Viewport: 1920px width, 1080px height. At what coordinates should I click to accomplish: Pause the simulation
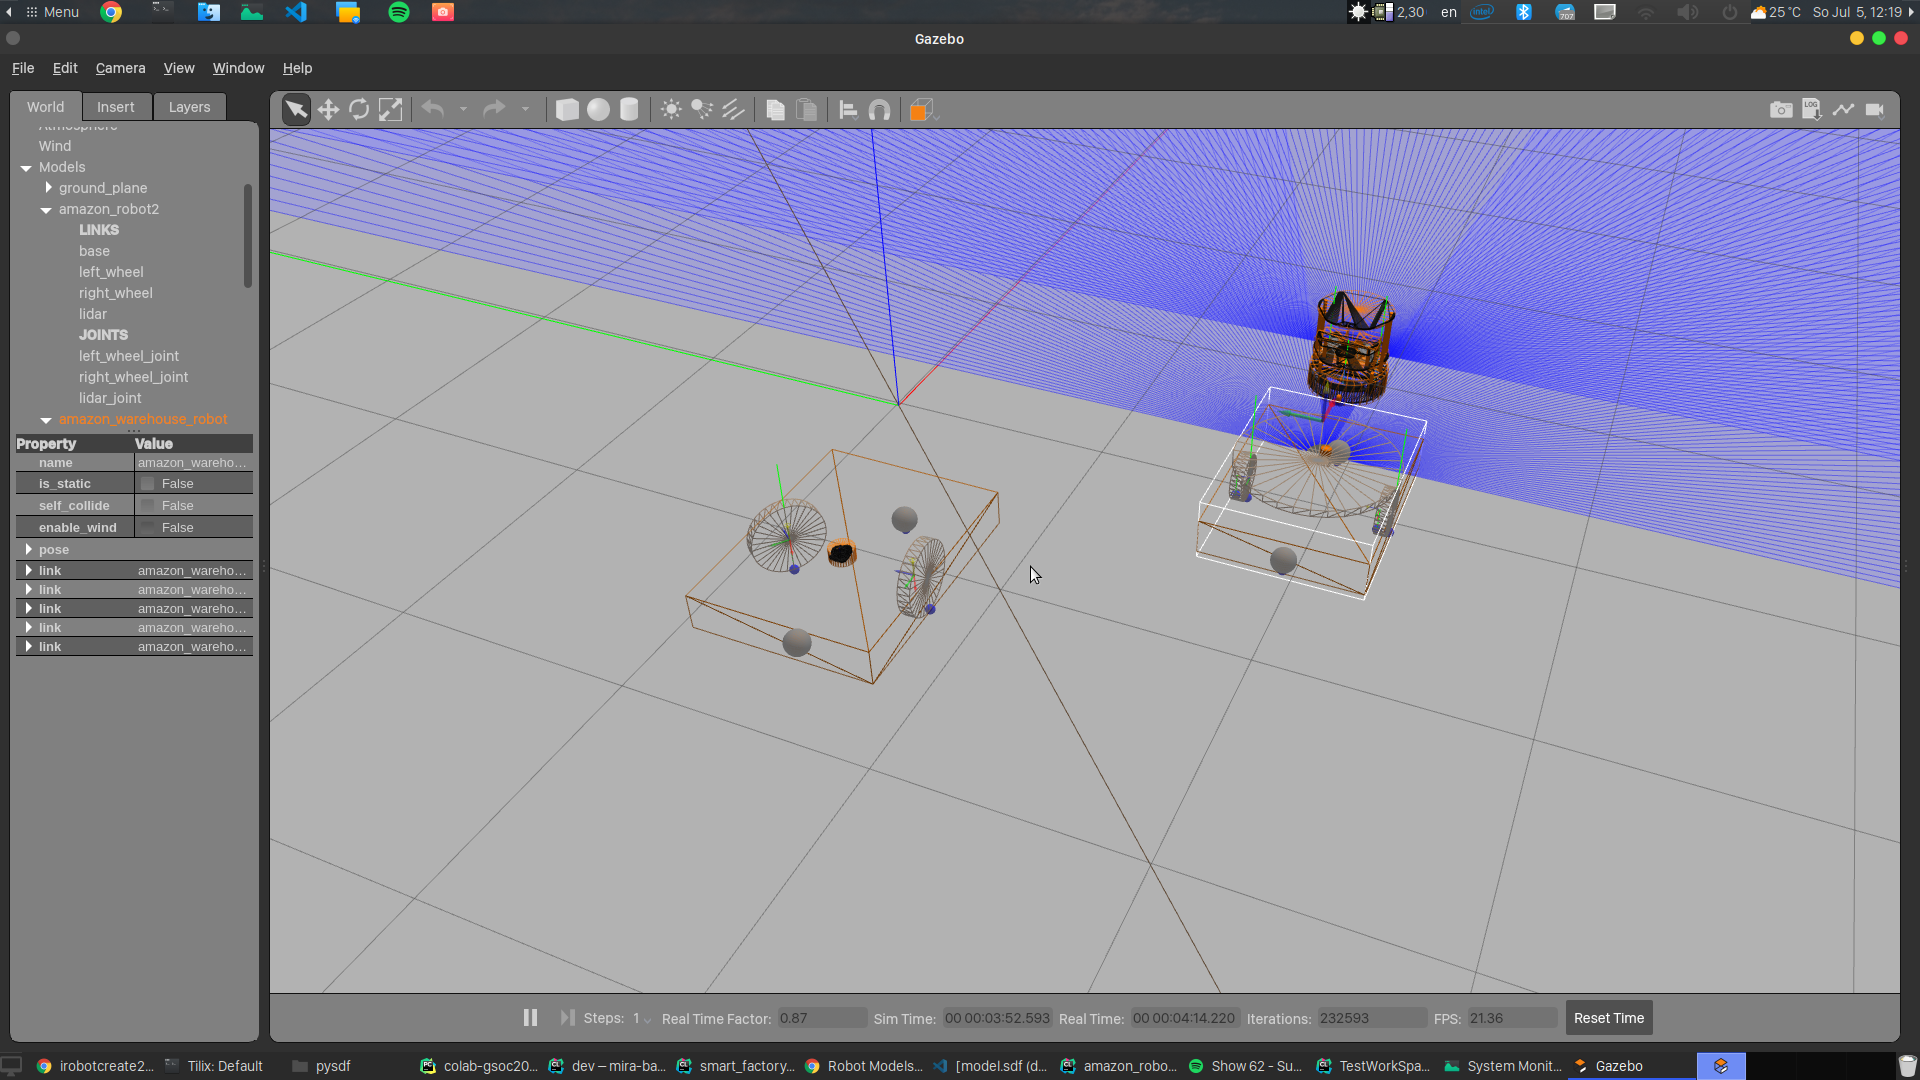530,1018
